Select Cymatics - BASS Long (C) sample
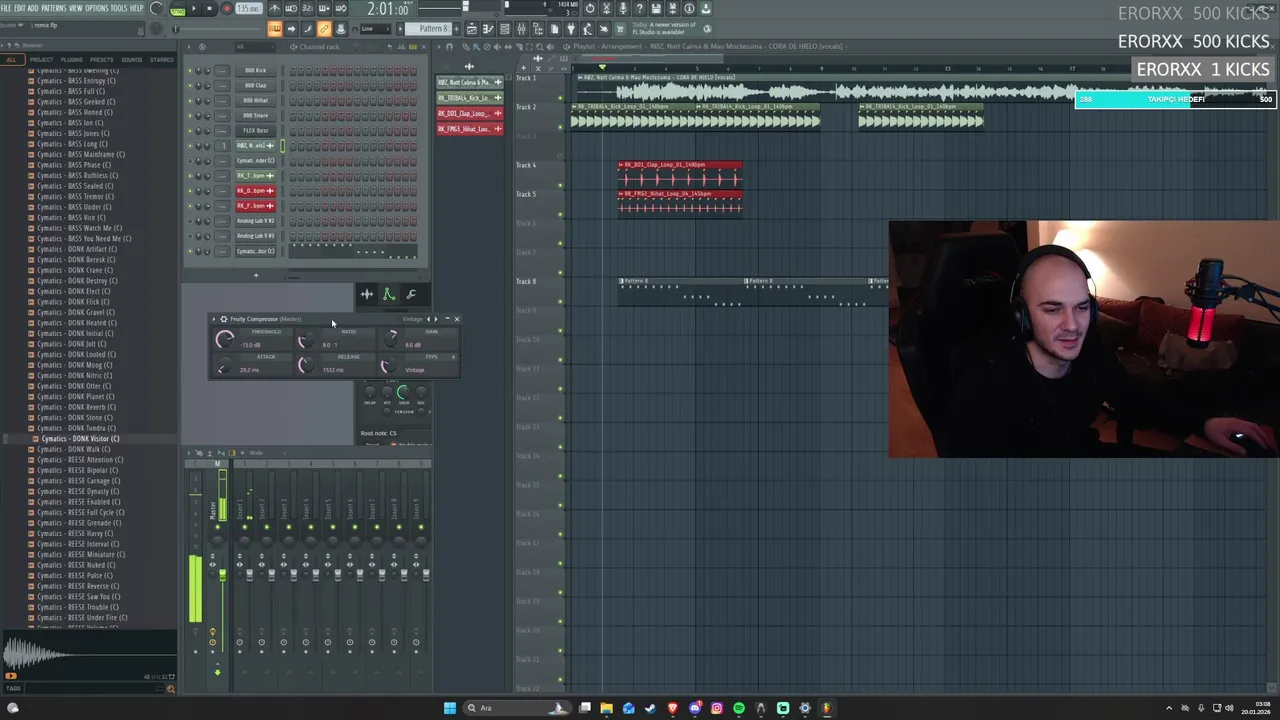 tap(72, 144)
